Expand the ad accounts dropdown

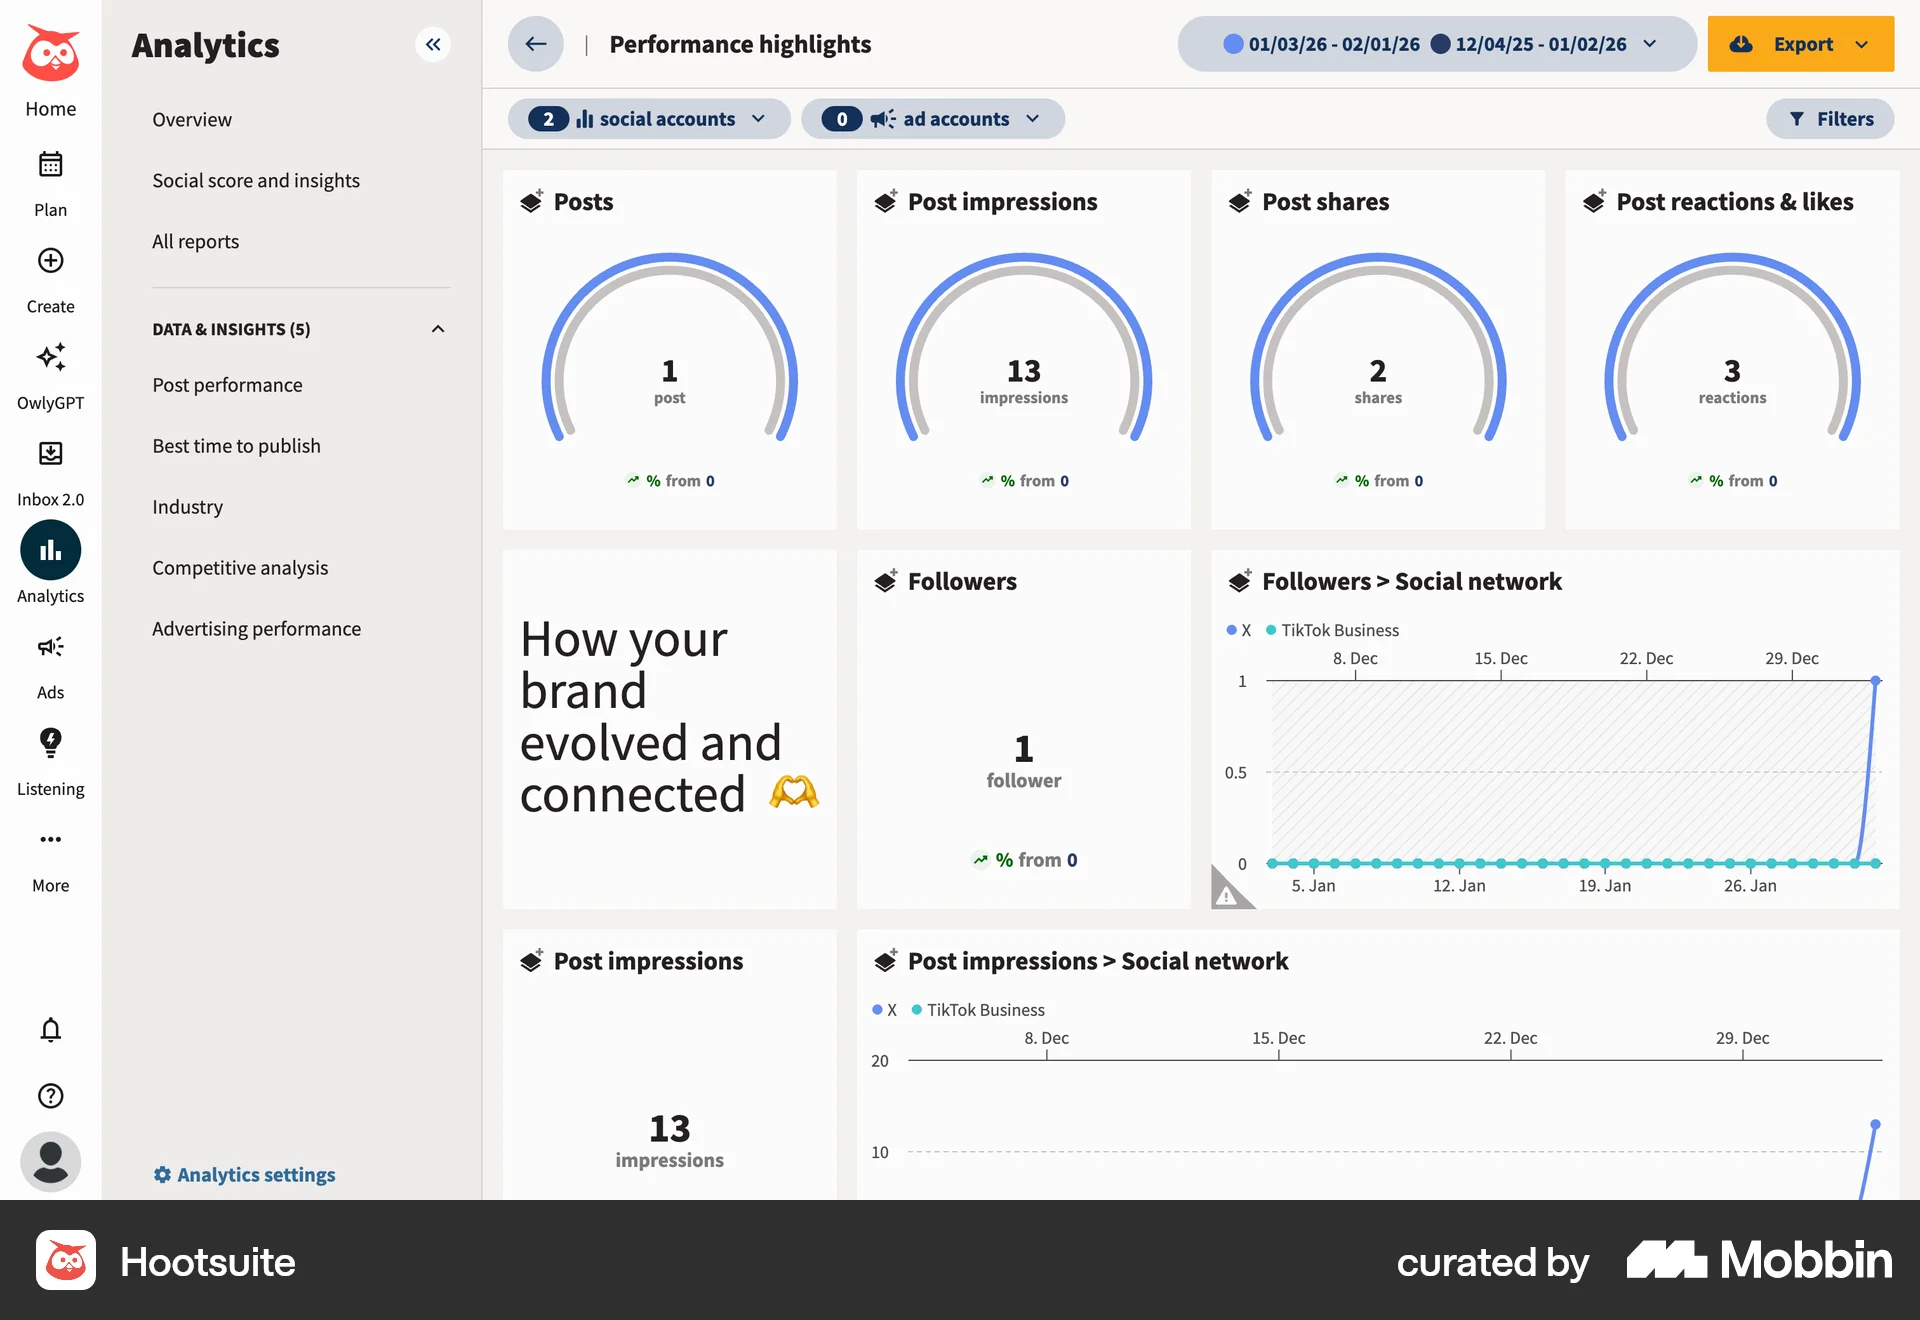click(932, 119)
